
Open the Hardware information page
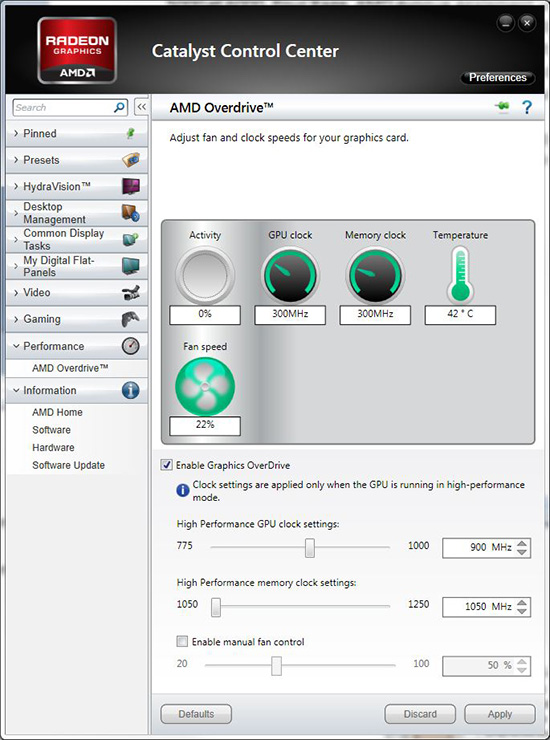(53, 447)
